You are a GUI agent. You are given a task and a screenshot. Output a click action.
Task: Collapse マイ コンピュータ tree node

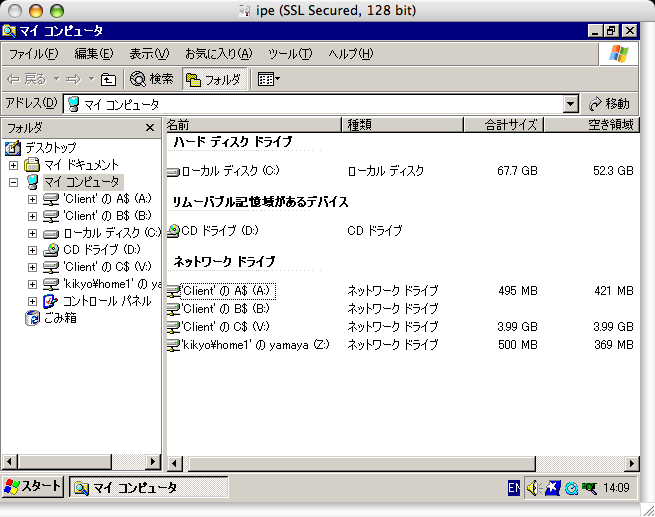point(13,182)
